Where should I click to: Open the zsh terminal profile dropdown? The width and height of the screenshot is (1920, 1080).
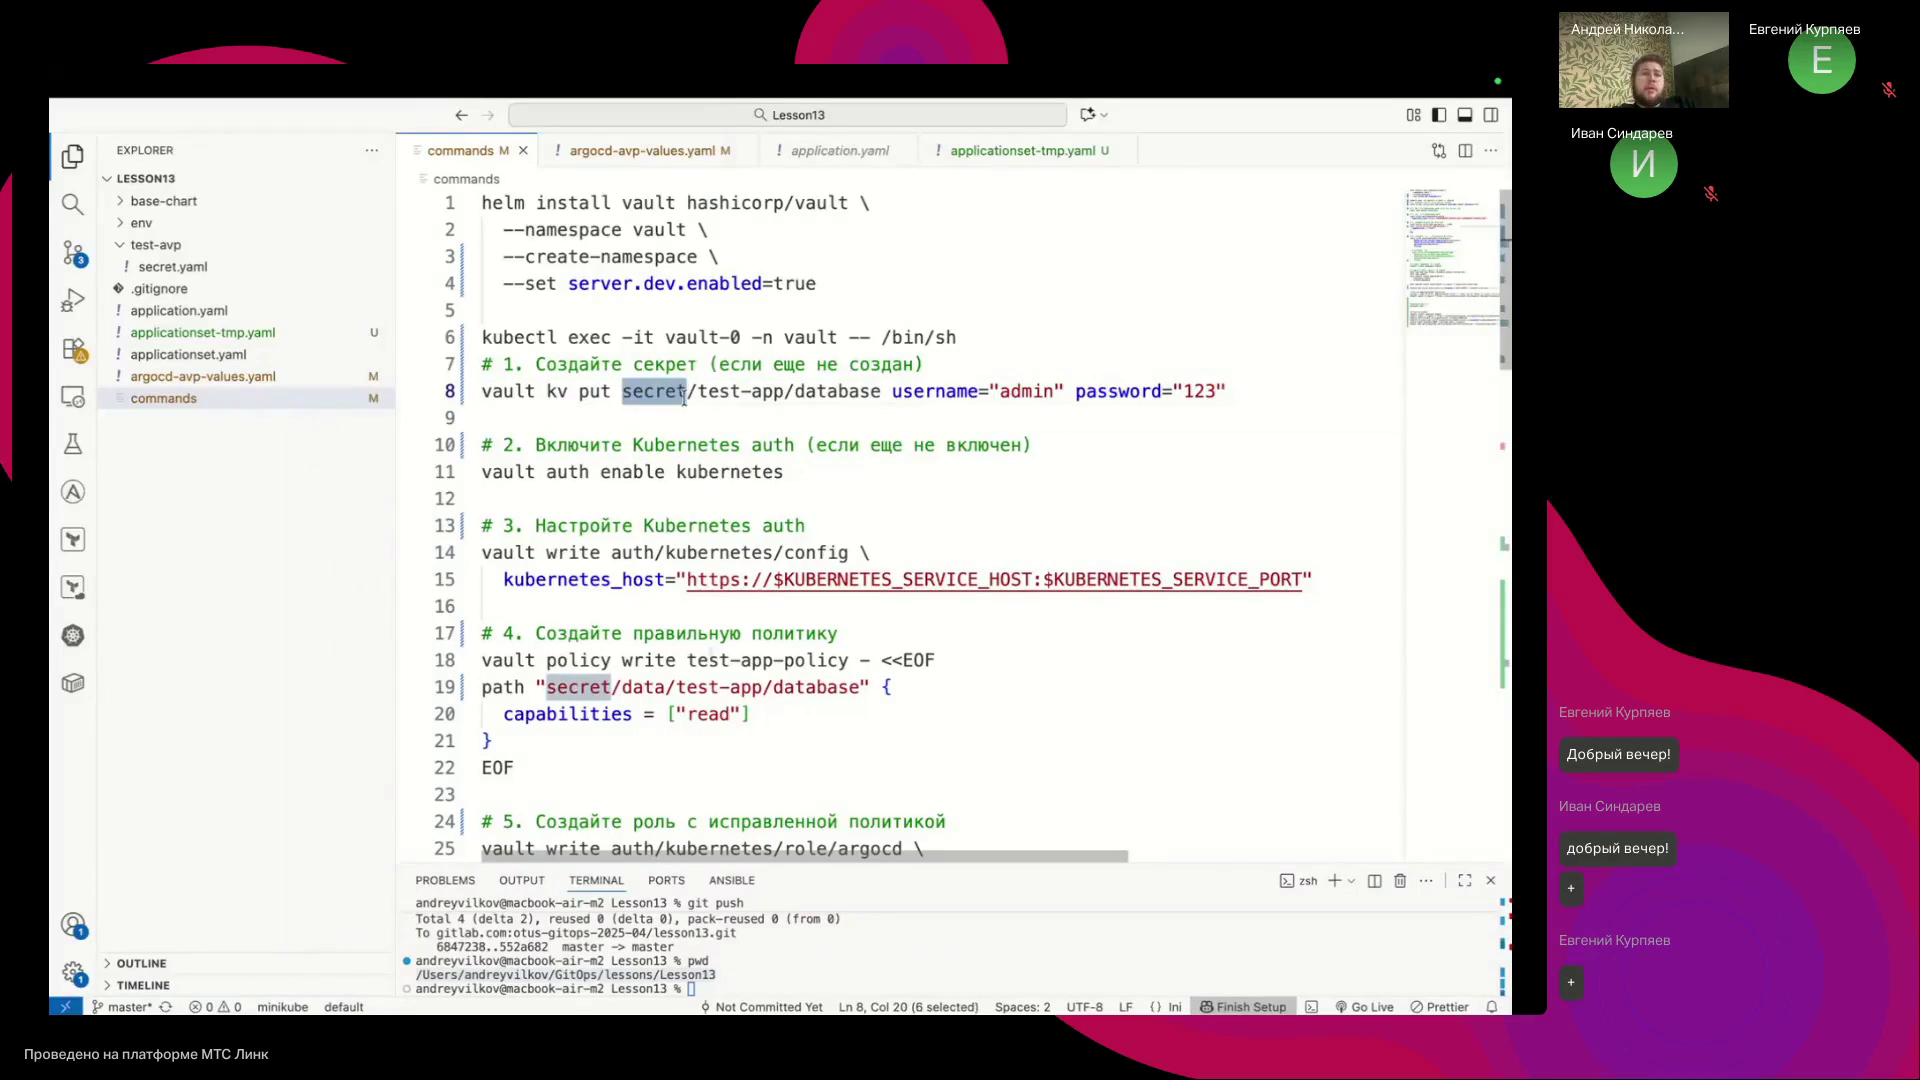[x=1352, y=881]
